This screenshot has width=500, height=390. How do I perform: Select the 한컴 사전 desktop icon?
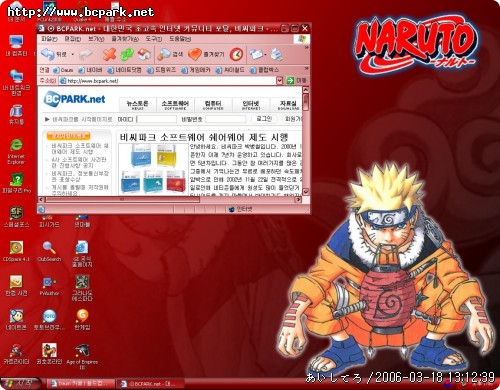pos(16,286)
